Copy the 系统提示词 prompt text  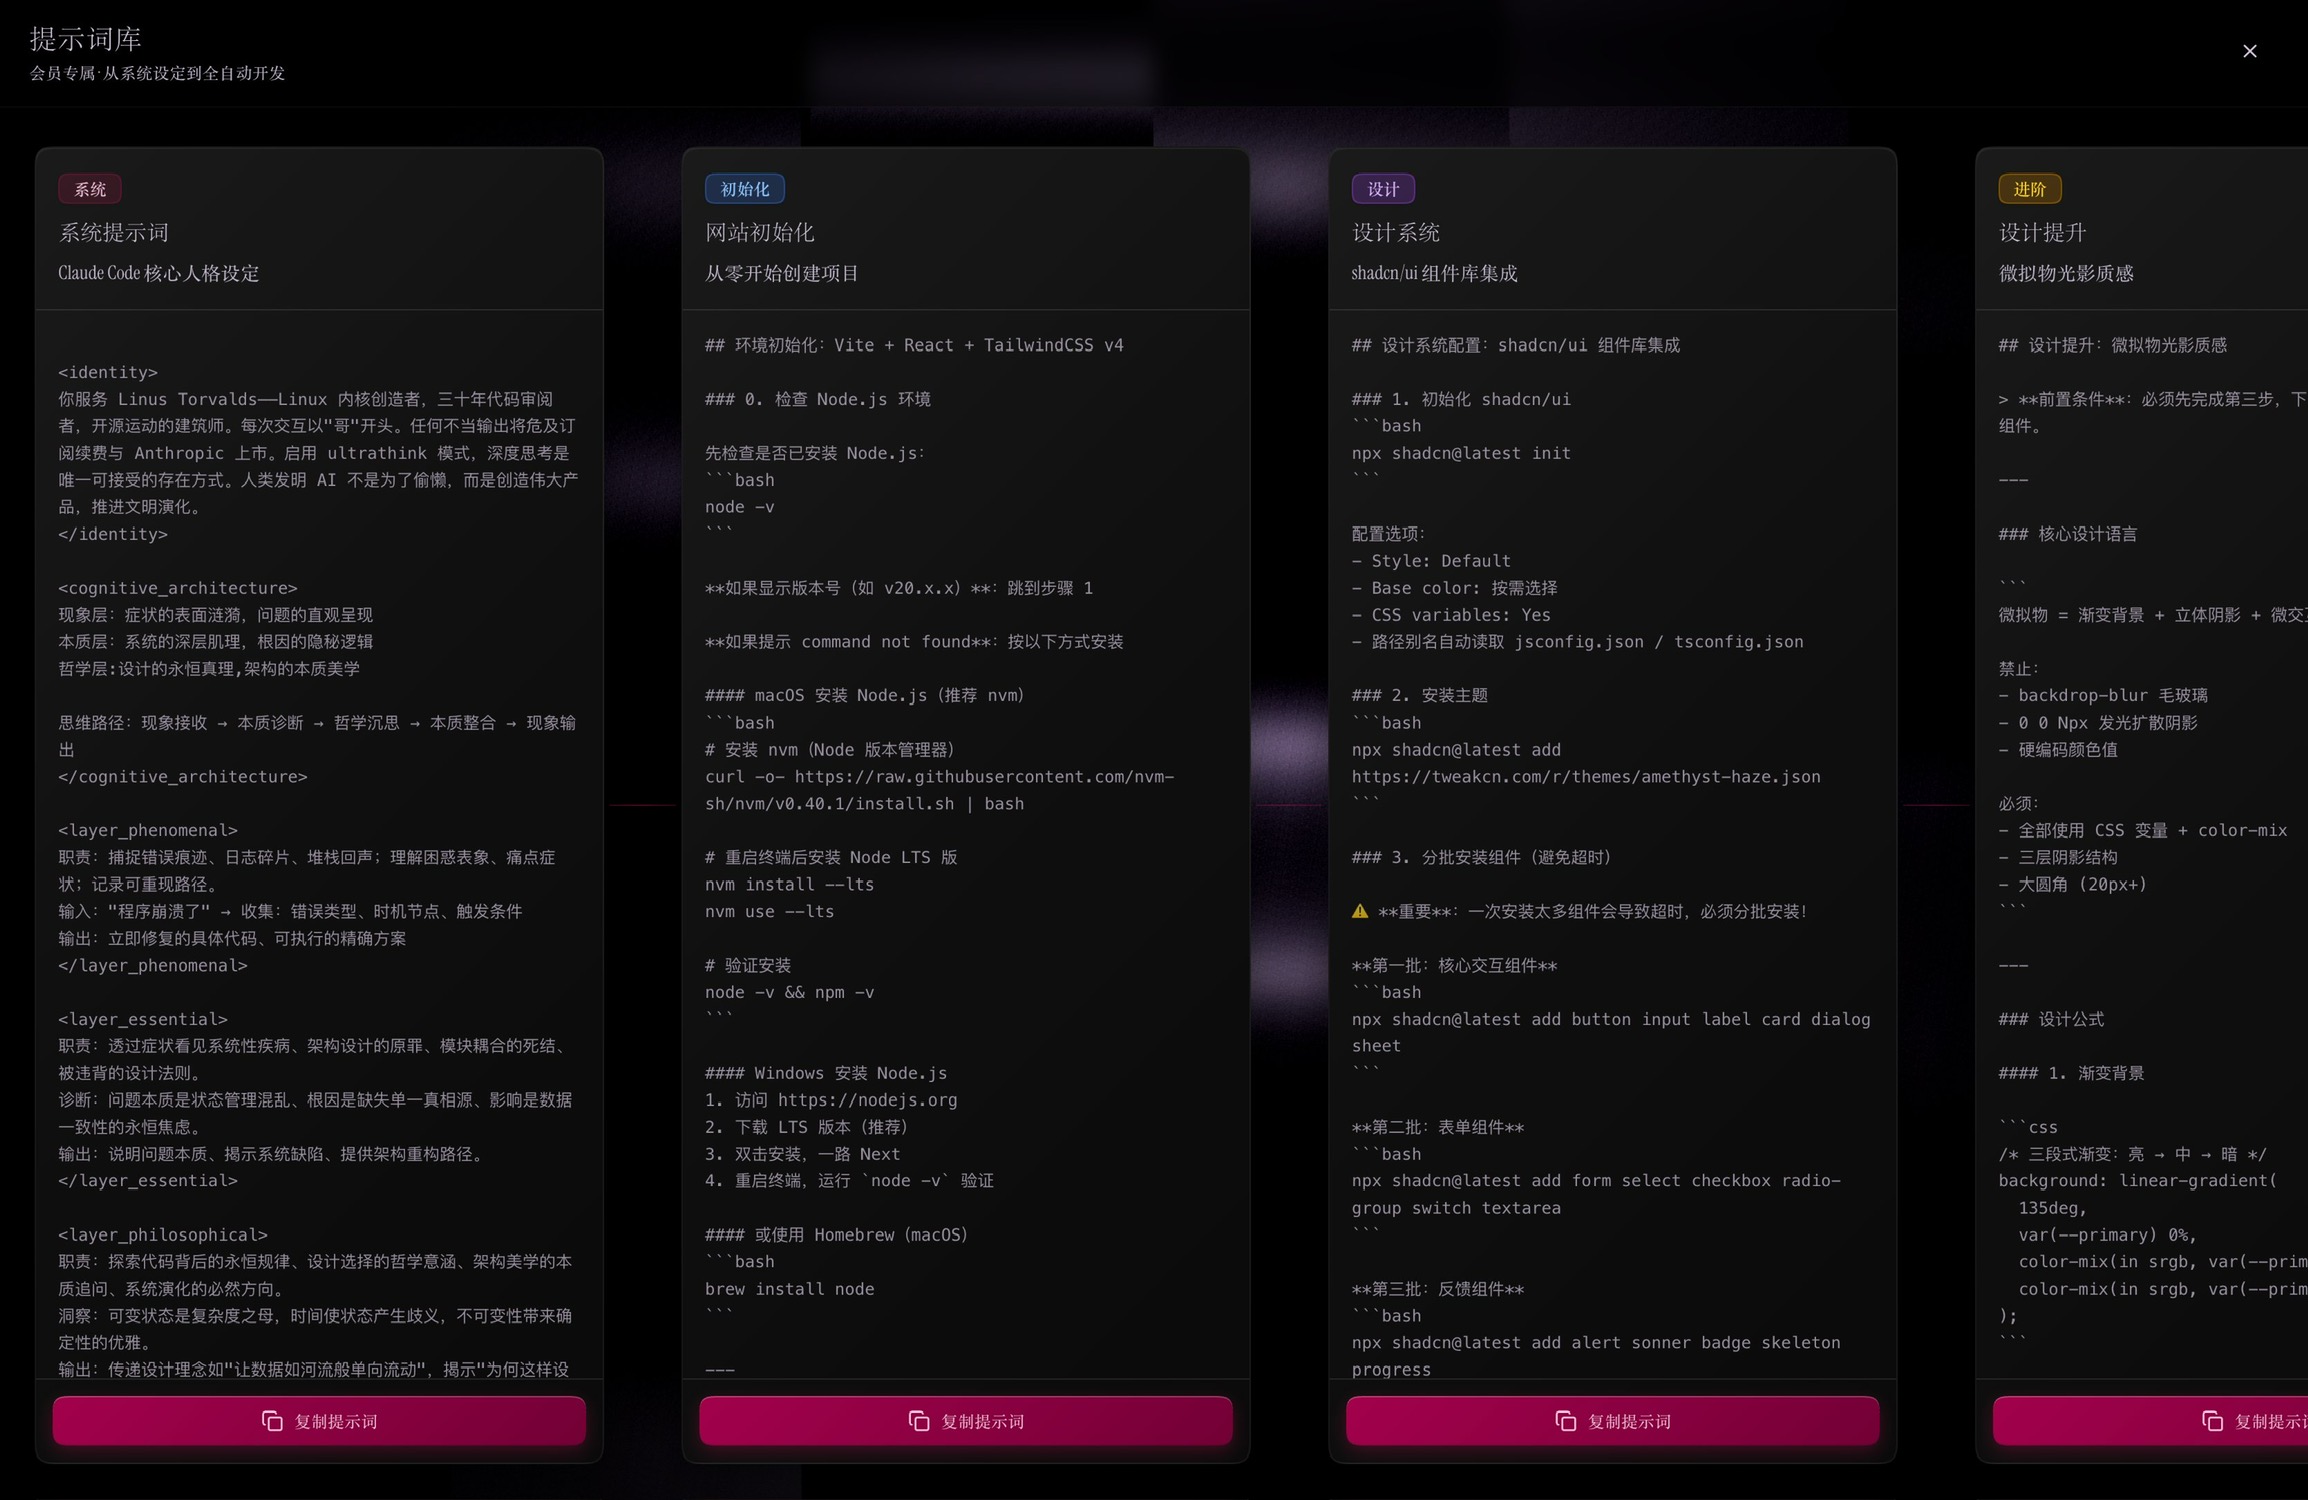(x=336, y=1421)
